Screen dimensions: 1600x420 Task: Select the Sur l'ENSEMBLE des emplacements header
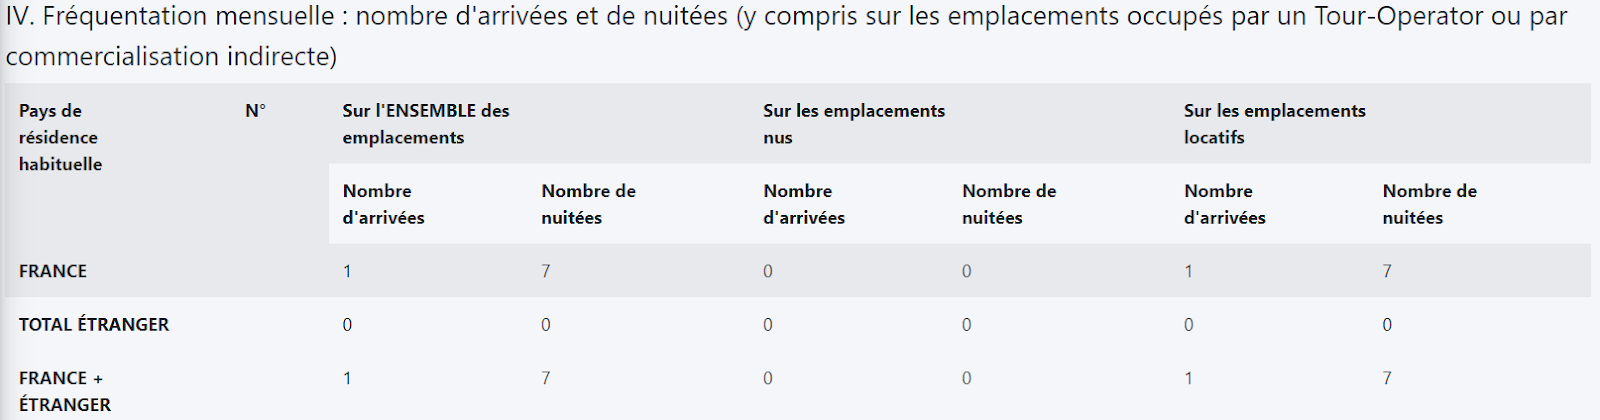pos(426,124)
